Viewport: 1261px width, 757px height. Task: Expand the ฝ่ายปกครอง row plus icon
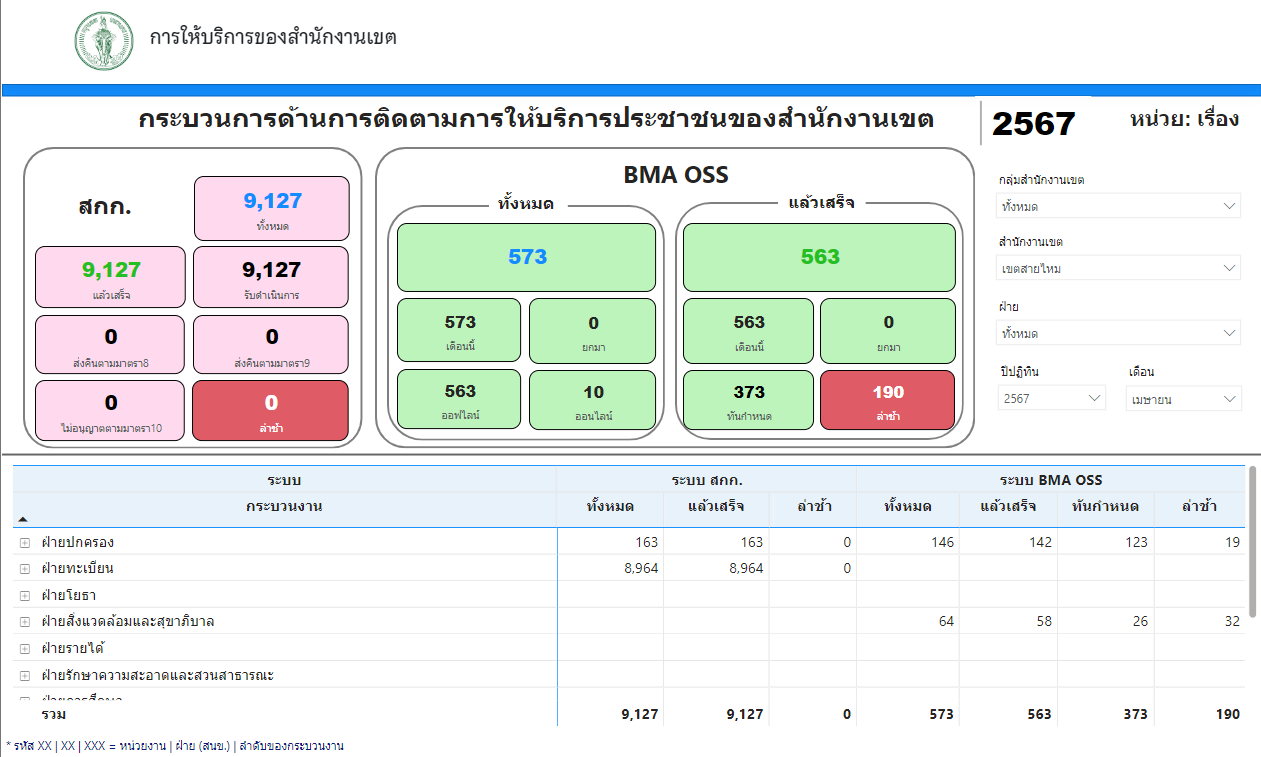pyautogui.click(x=25, y=542)
